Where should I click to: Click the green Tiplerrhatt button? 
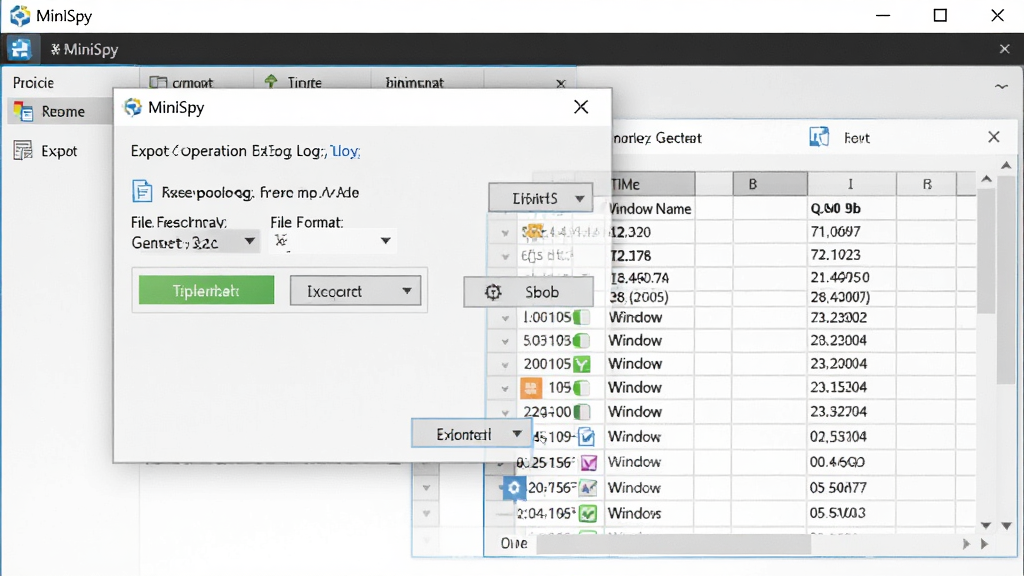(206, 290)
